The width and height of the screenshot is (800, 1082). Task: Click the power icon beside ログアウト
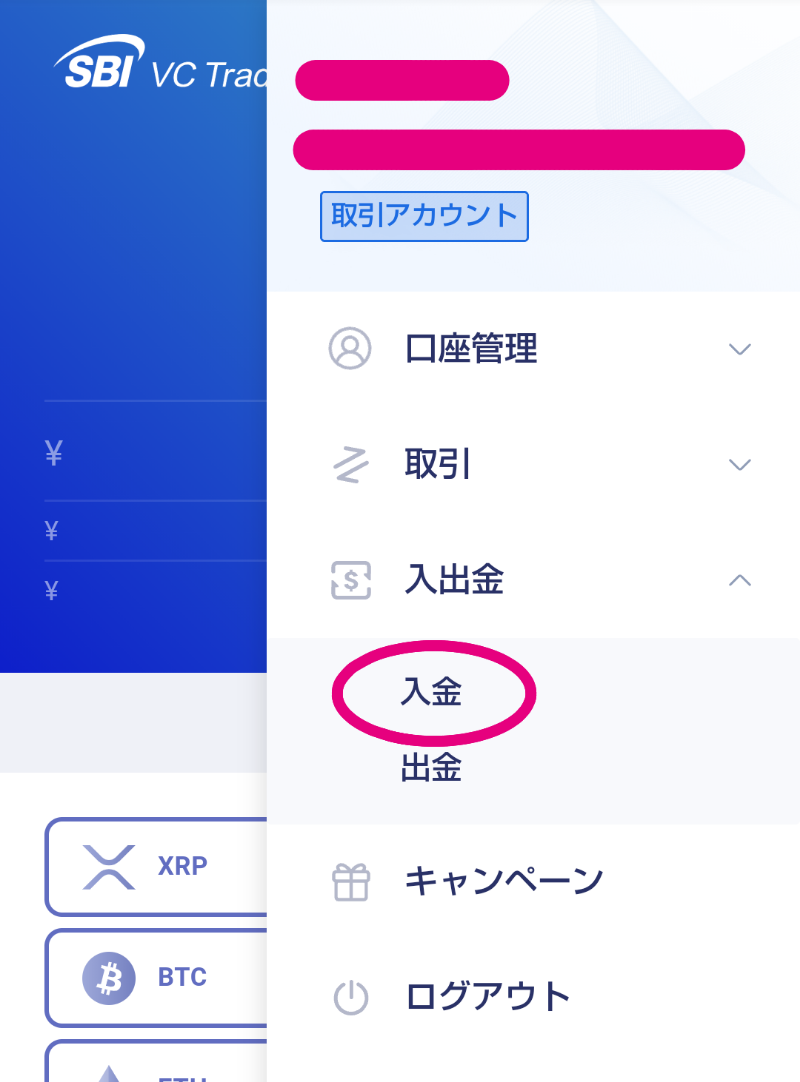point(350,994)
